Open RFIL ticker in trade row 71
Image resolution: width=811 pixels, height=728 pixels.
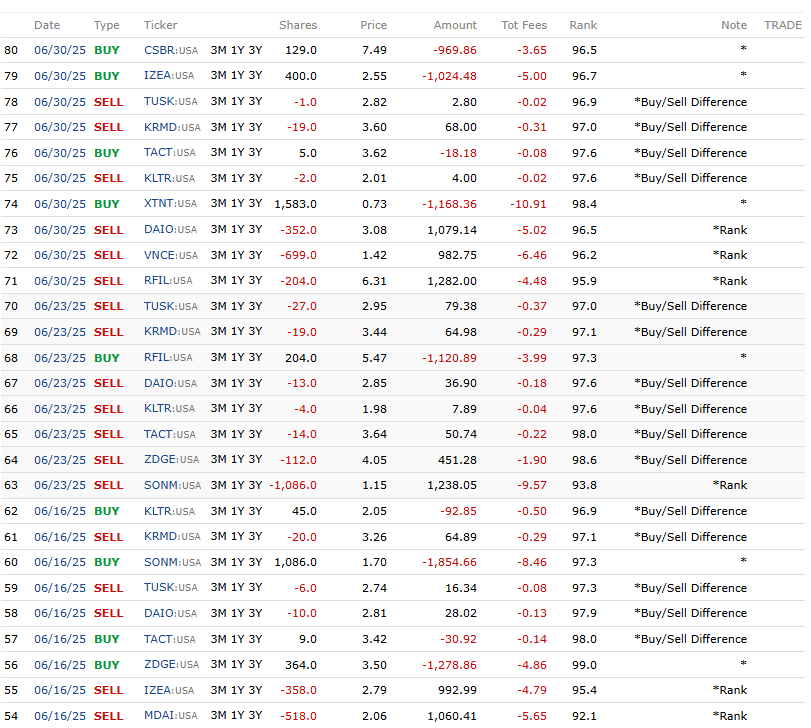click(158, 281)
